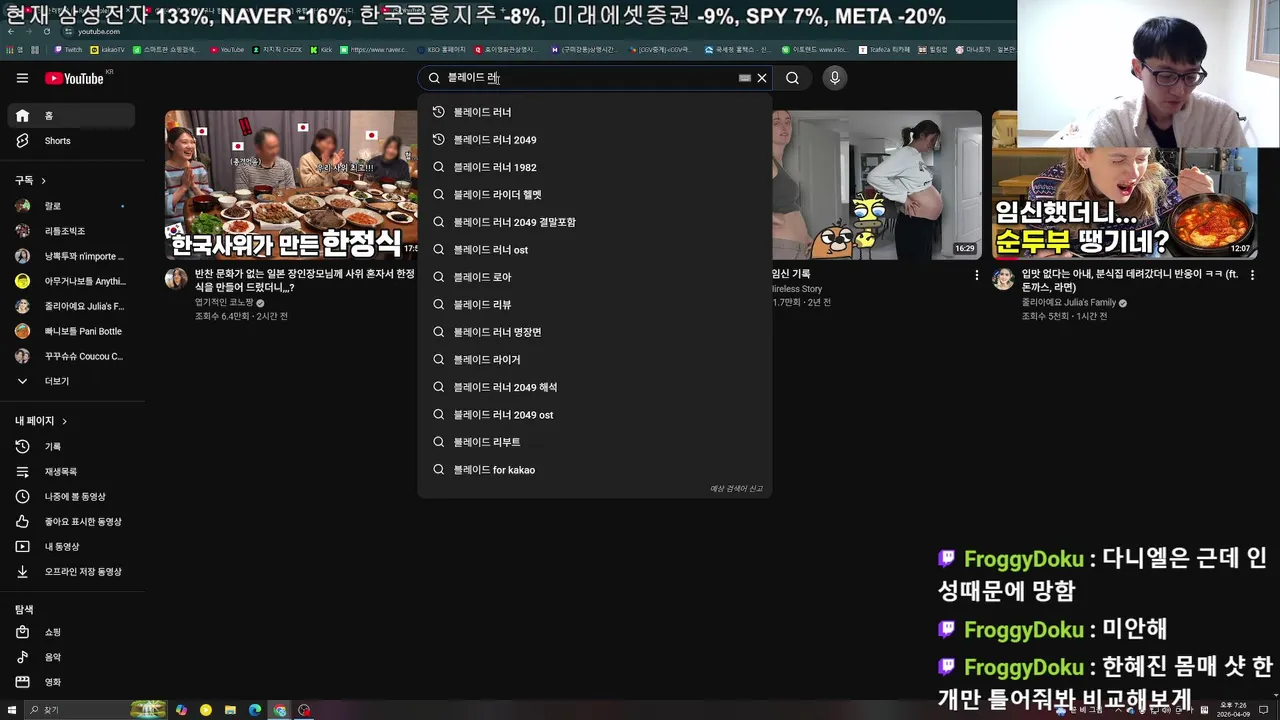Click the browser address bar youtube.com
Viewport: 1280px width, 720px height.
click(98, 32)
